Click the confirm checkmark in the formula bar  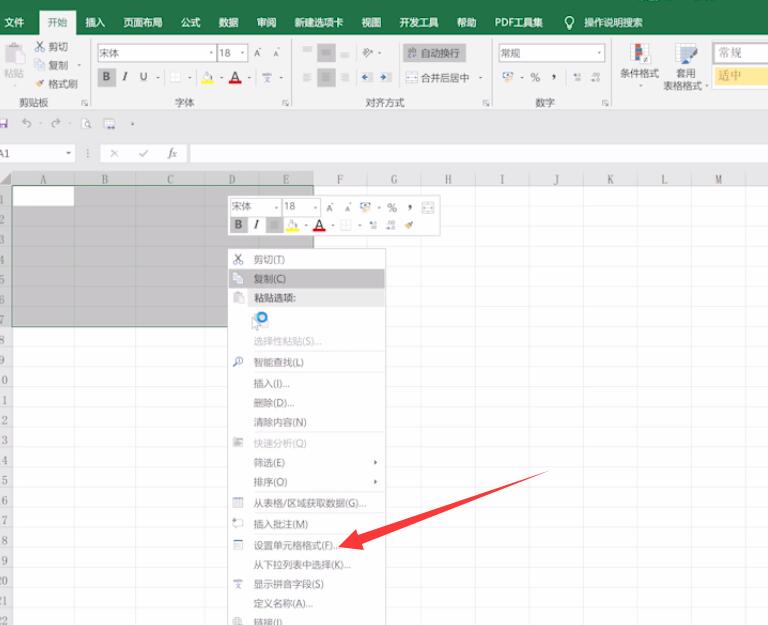[143, 153]
